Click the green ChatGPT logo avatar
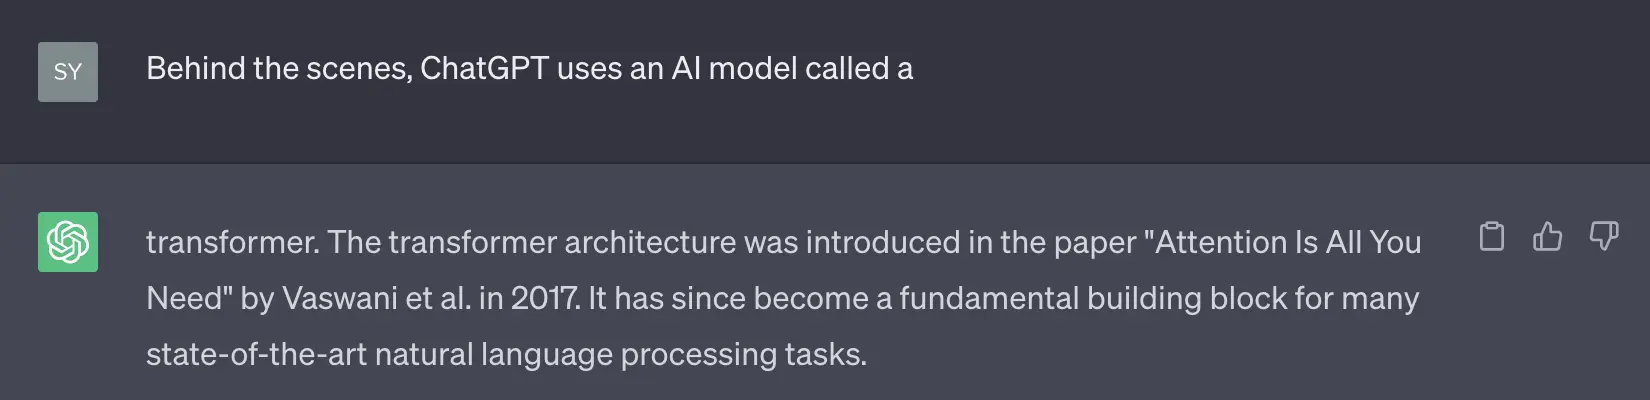 [68, 242]
